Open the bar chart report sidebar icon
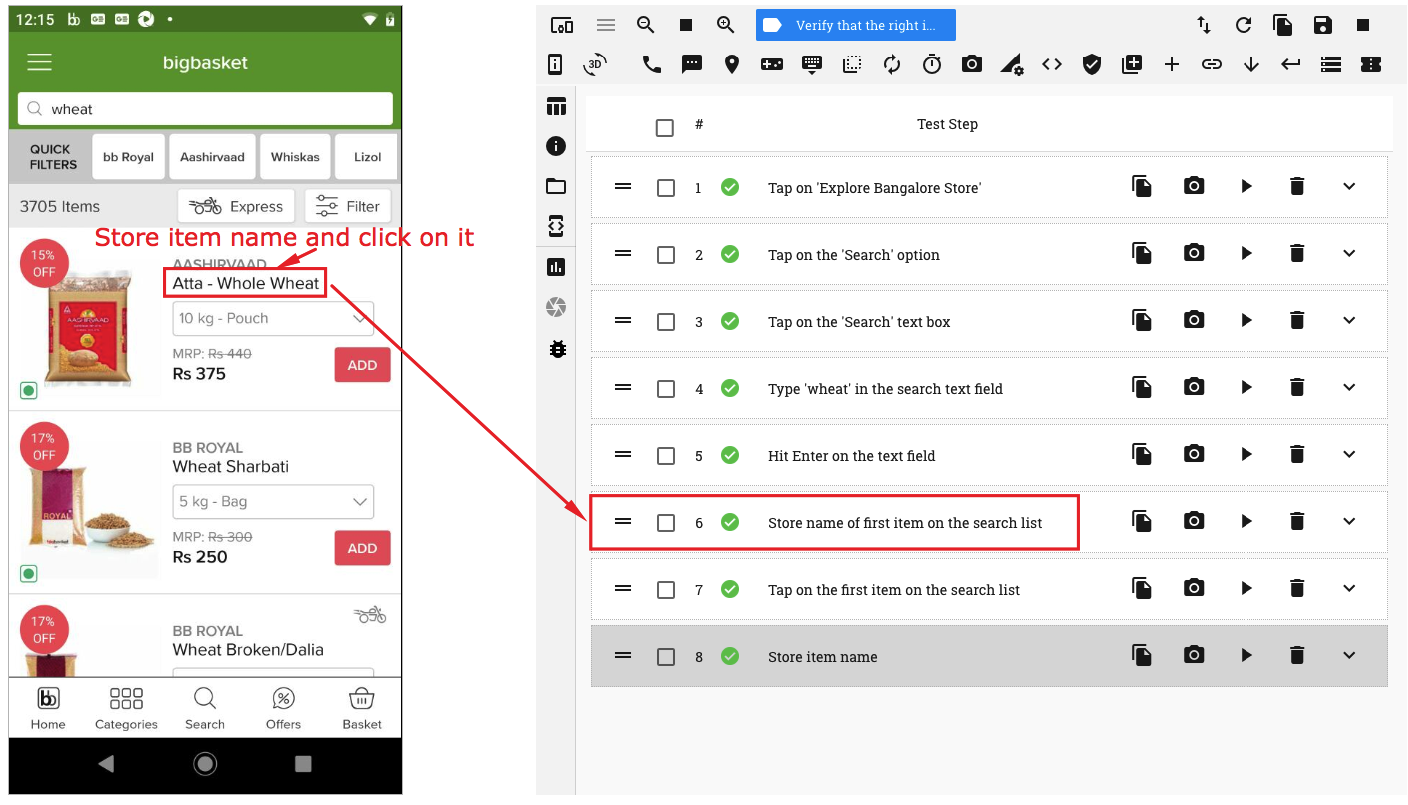1408x805 pixels. point(556,267)
